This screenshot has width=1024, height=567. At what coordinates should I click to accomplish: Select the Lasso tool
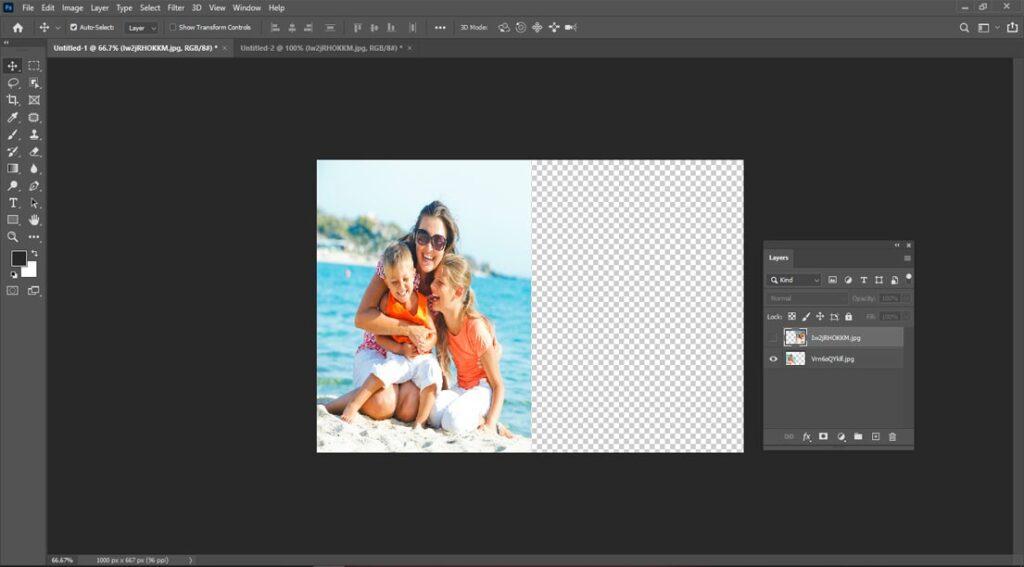12,83
